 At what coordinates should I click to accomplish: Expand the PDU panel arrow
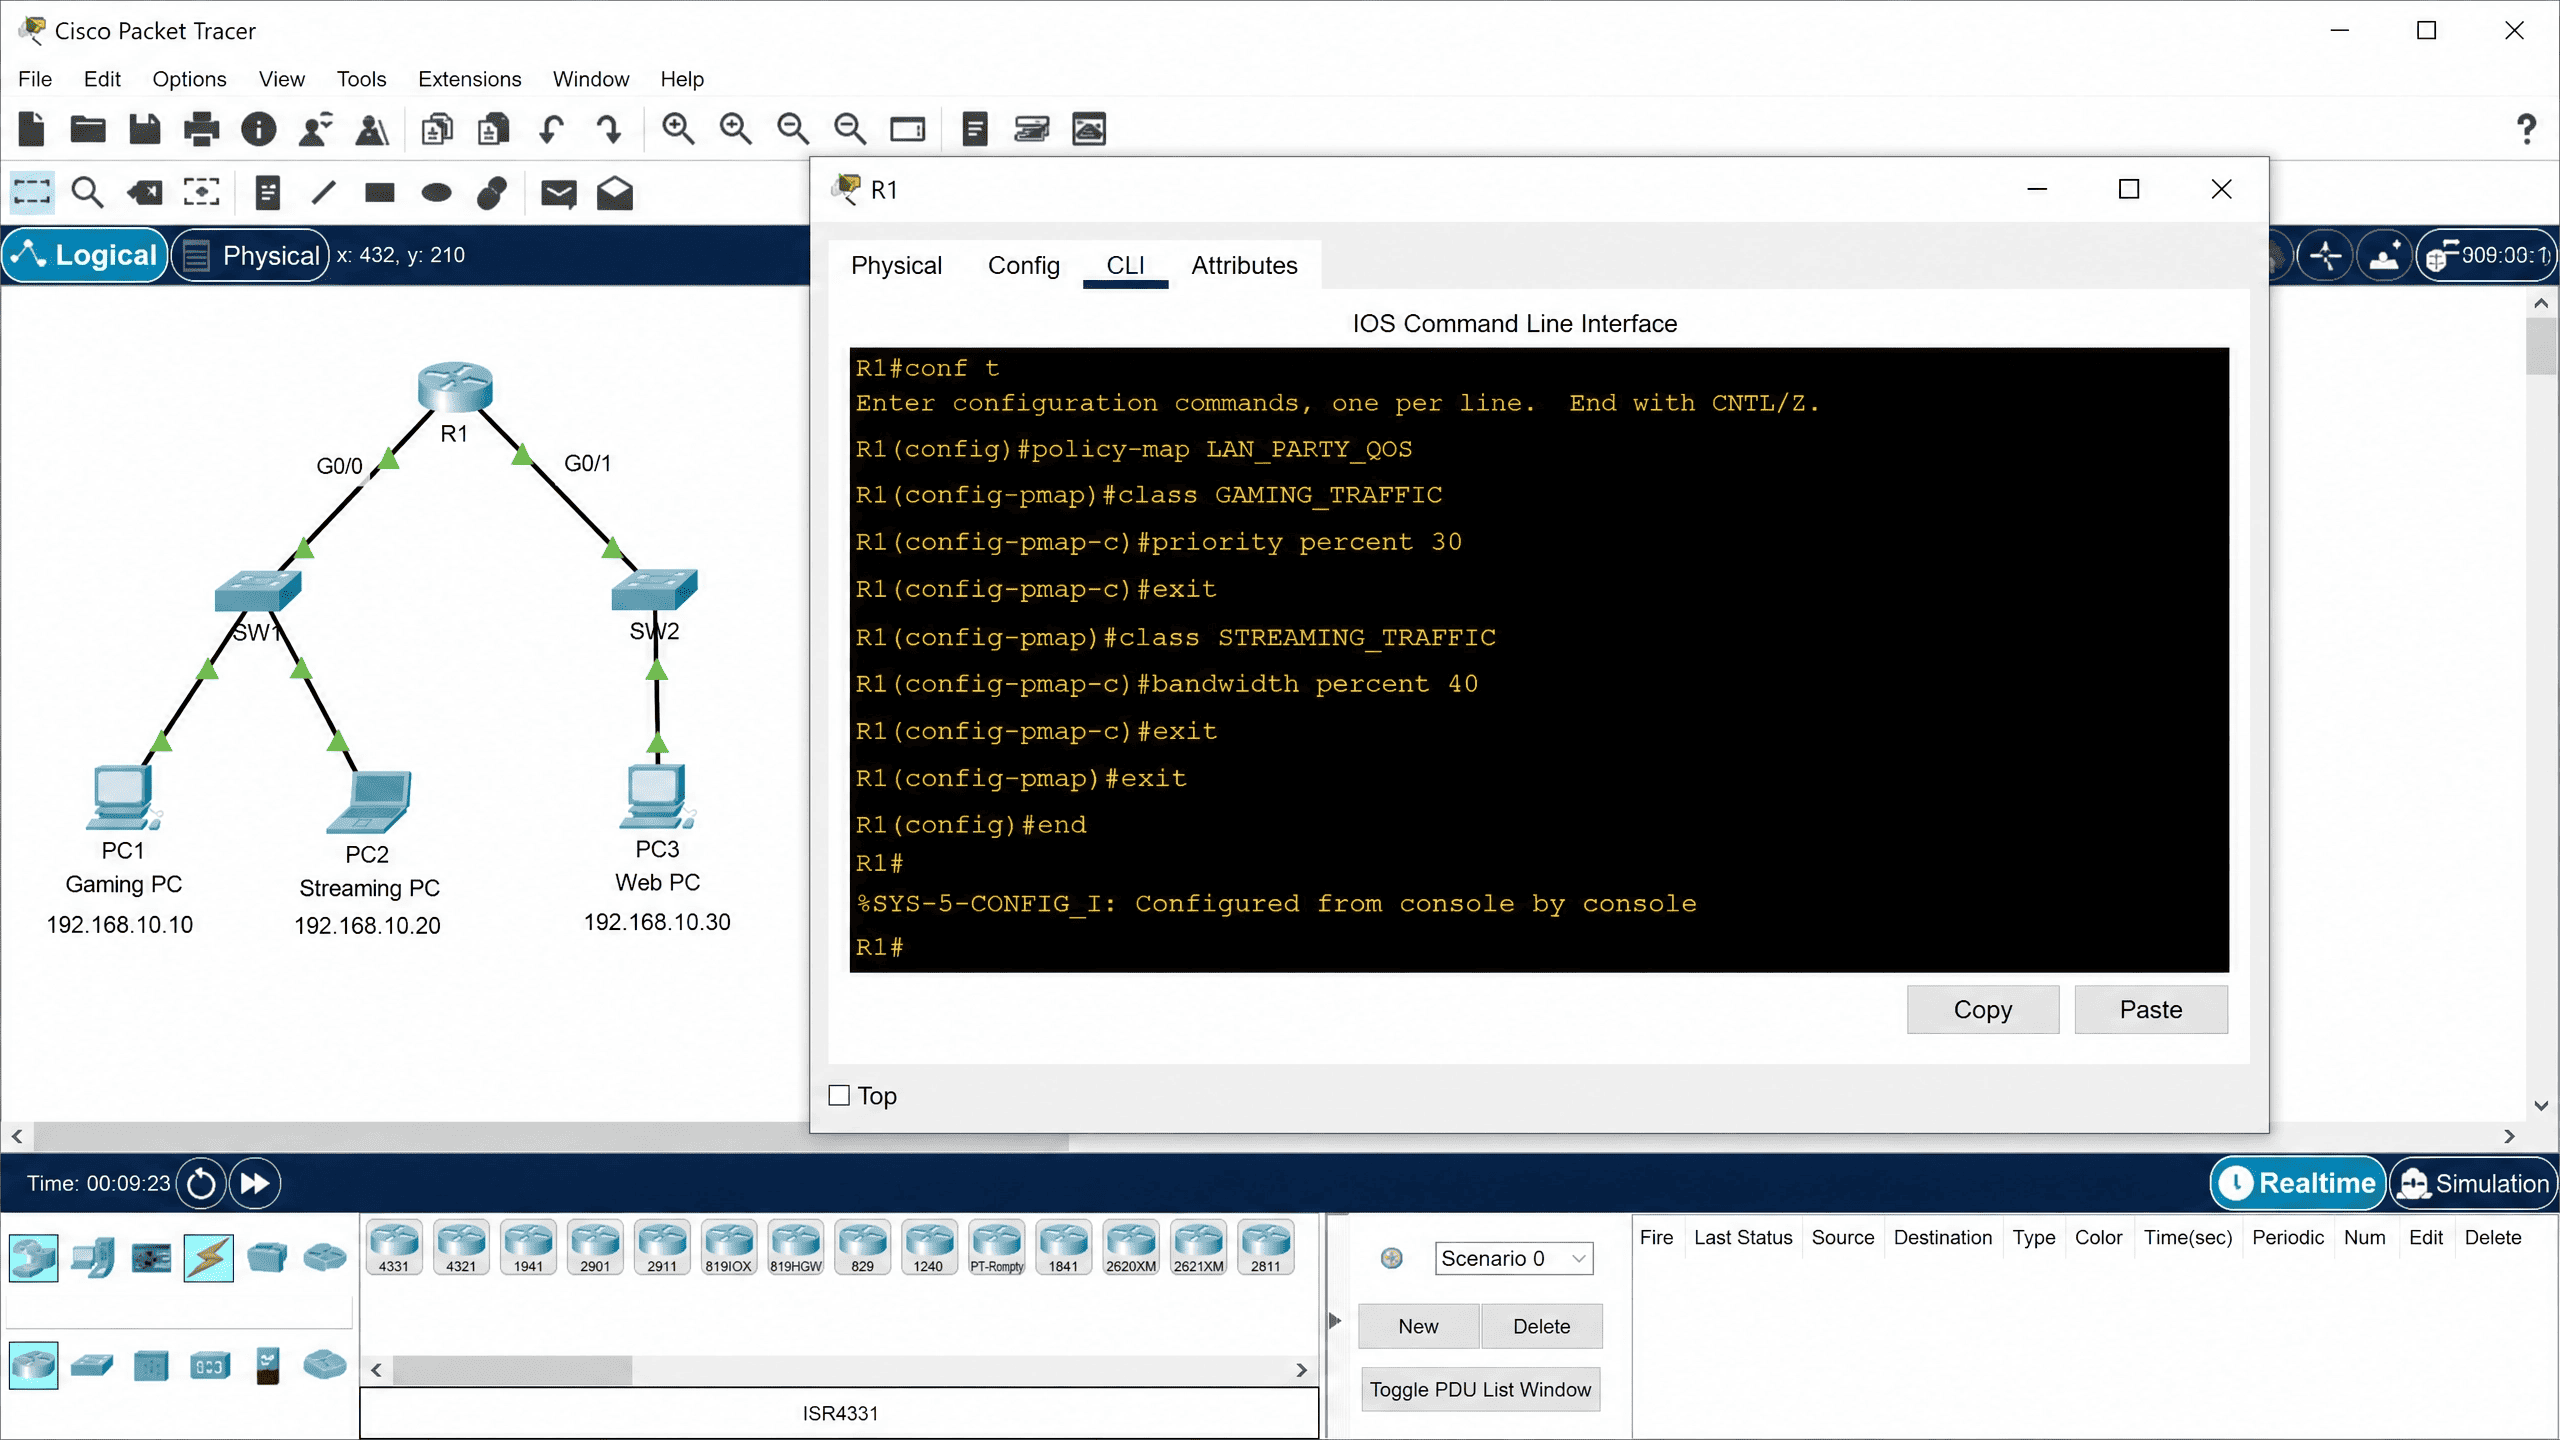pyautogui.click(x=1335, y=1320)
